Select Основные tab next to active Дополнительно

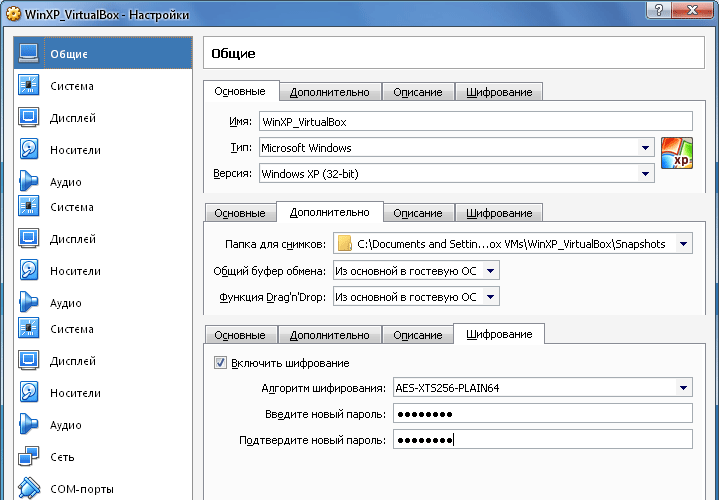240,213
